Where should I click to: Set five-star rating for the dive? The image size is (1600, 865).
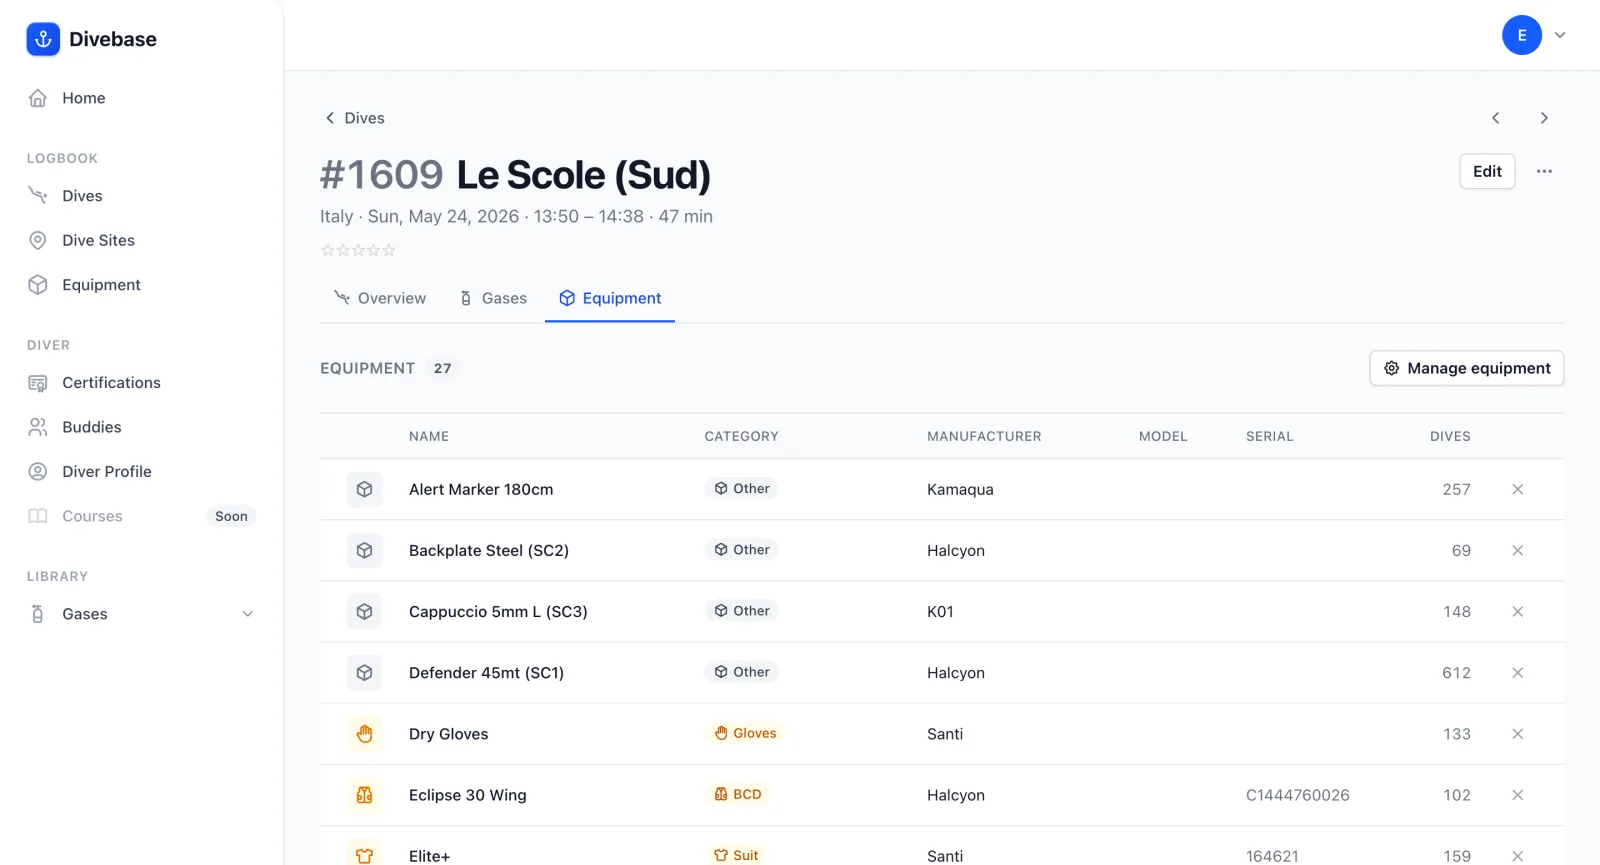(x=390, y=250)
